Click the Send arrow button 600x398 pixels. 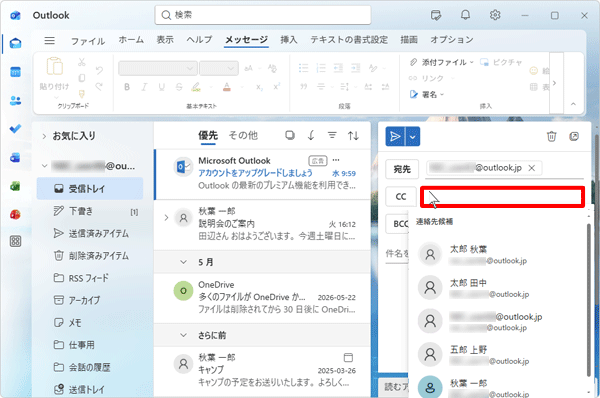(395, 137)
